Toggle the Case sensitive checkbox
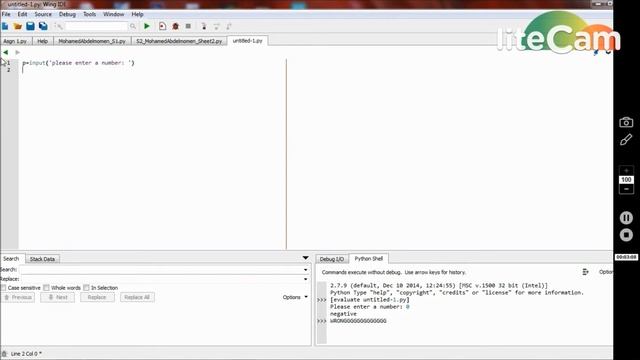 tap(4, 288)
